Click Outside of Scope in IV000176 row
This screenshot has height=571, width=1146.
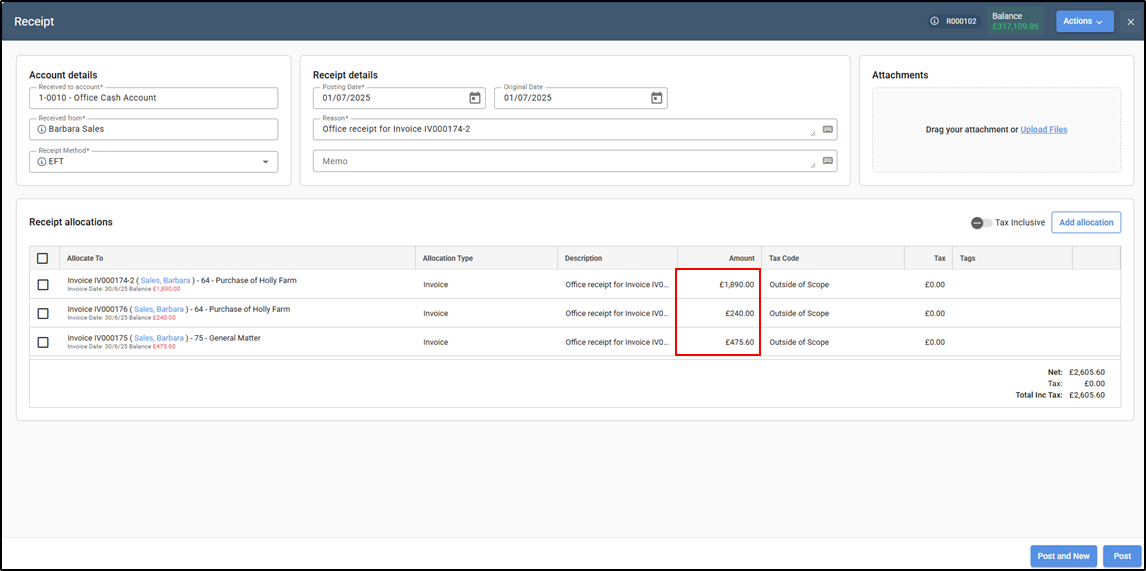tap(799, 313)
